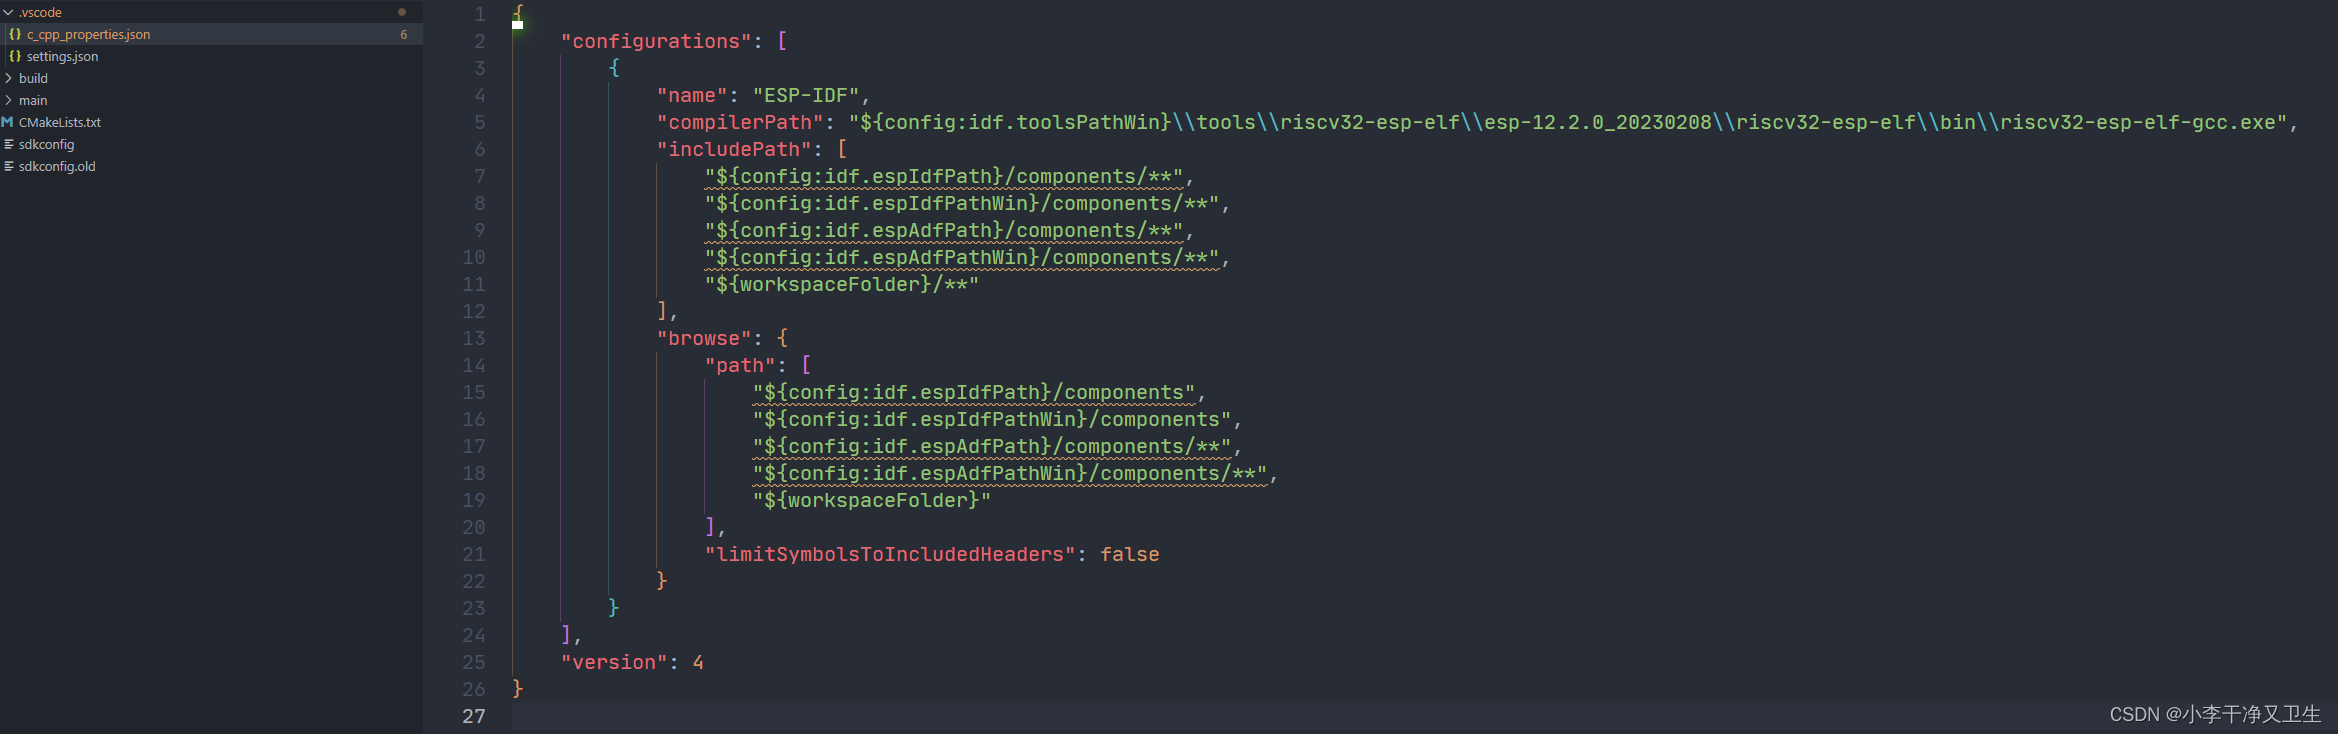Click "${workspaceFolder}/**" on line 11

842,284
